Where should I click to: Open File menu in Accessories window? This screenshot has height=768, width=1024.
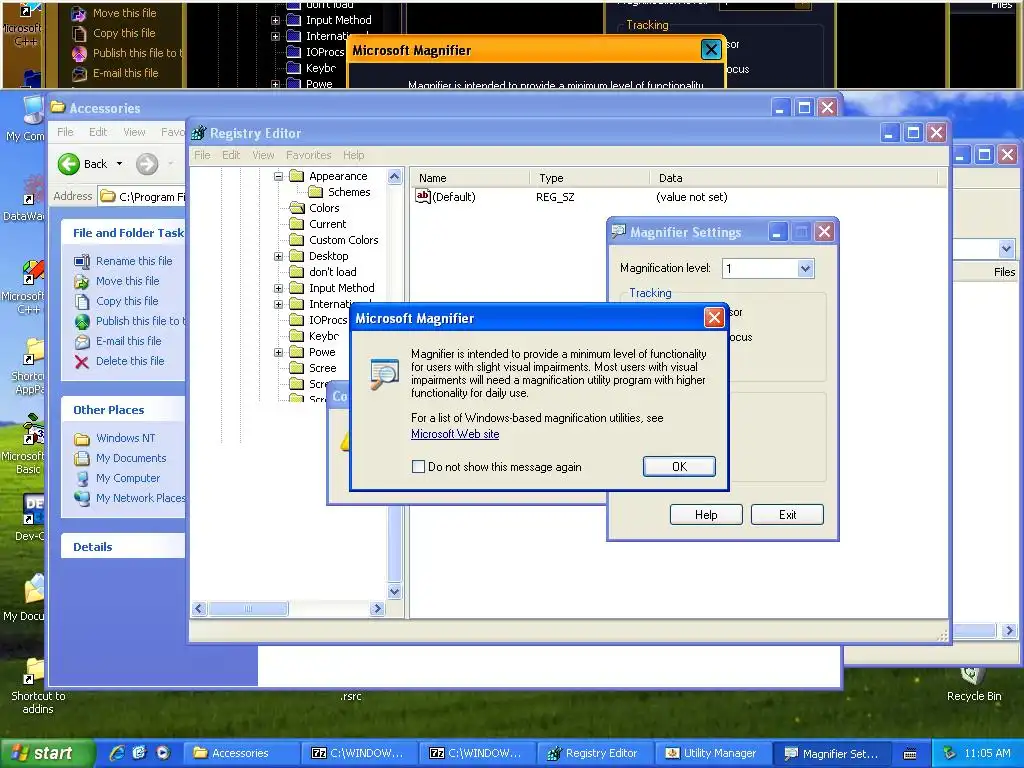tap(65, 132)
